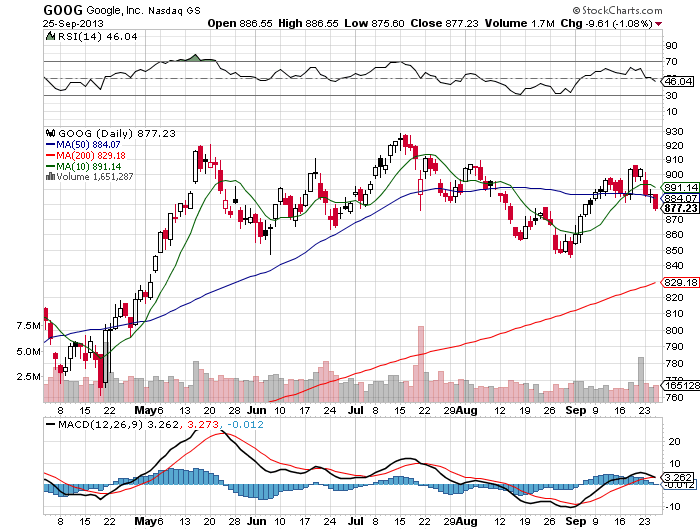Select the MA(10) 891.14 legend entry
Image resolution: width=700 pixels, height=530 pixels.
90,165
